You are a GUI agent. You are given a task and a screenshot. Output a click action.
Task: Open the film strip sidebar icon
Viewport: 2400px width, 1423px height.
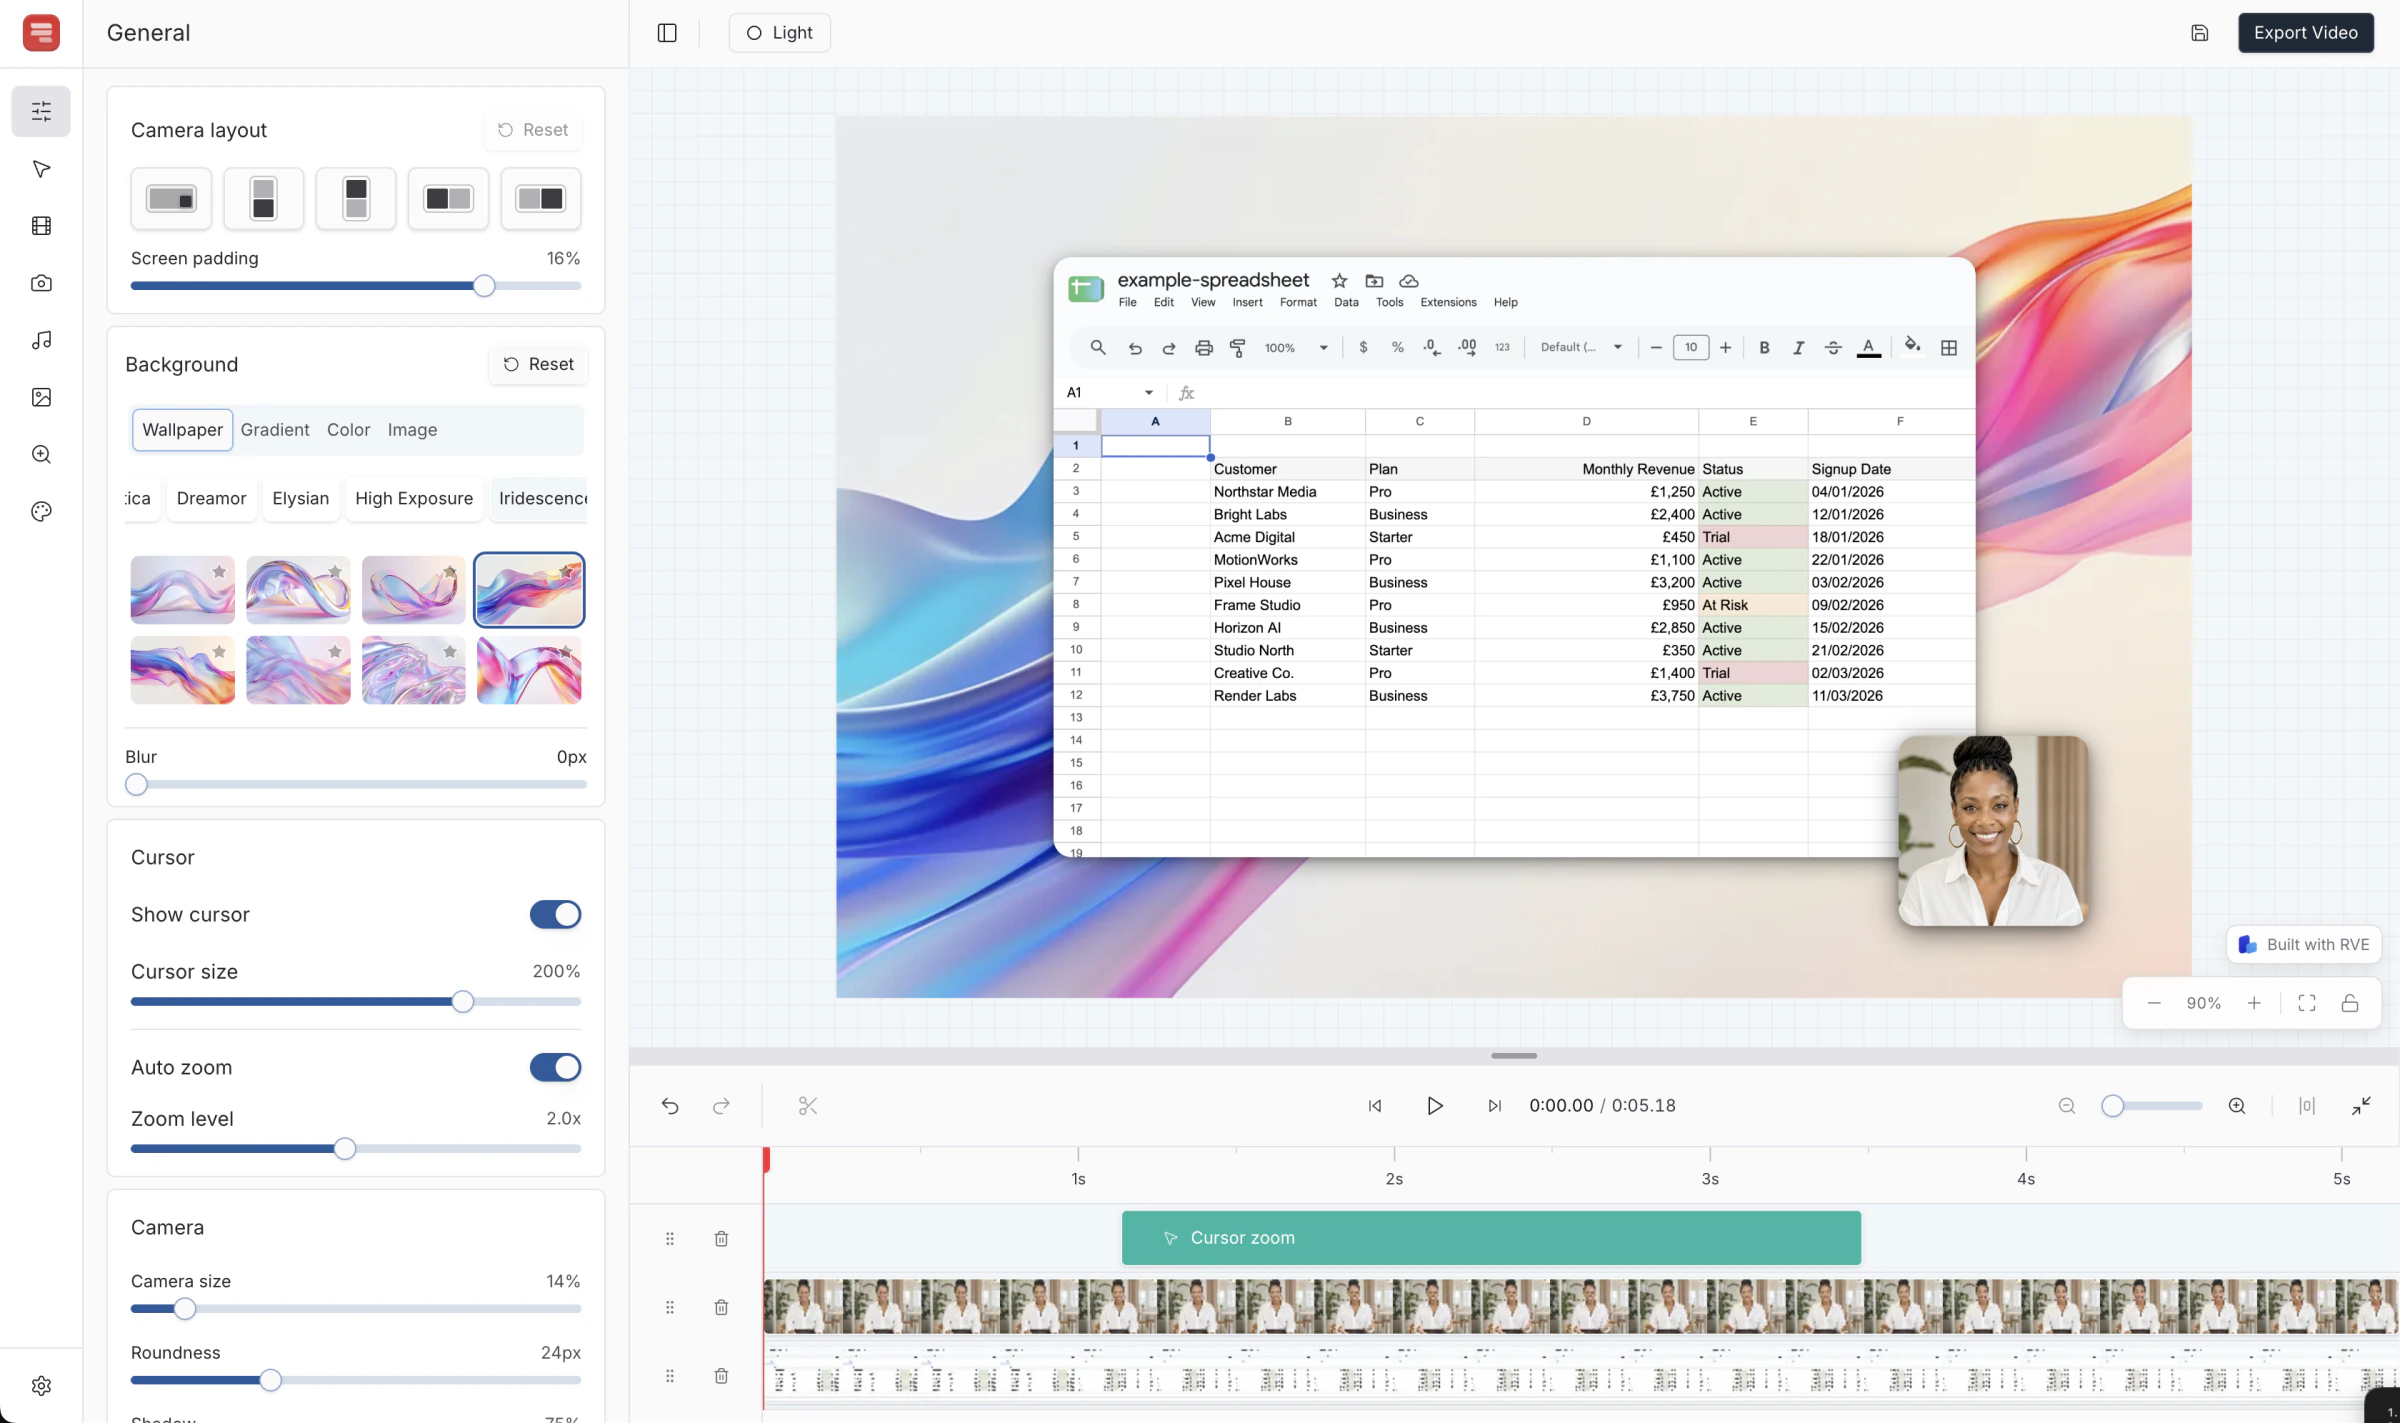41,226
